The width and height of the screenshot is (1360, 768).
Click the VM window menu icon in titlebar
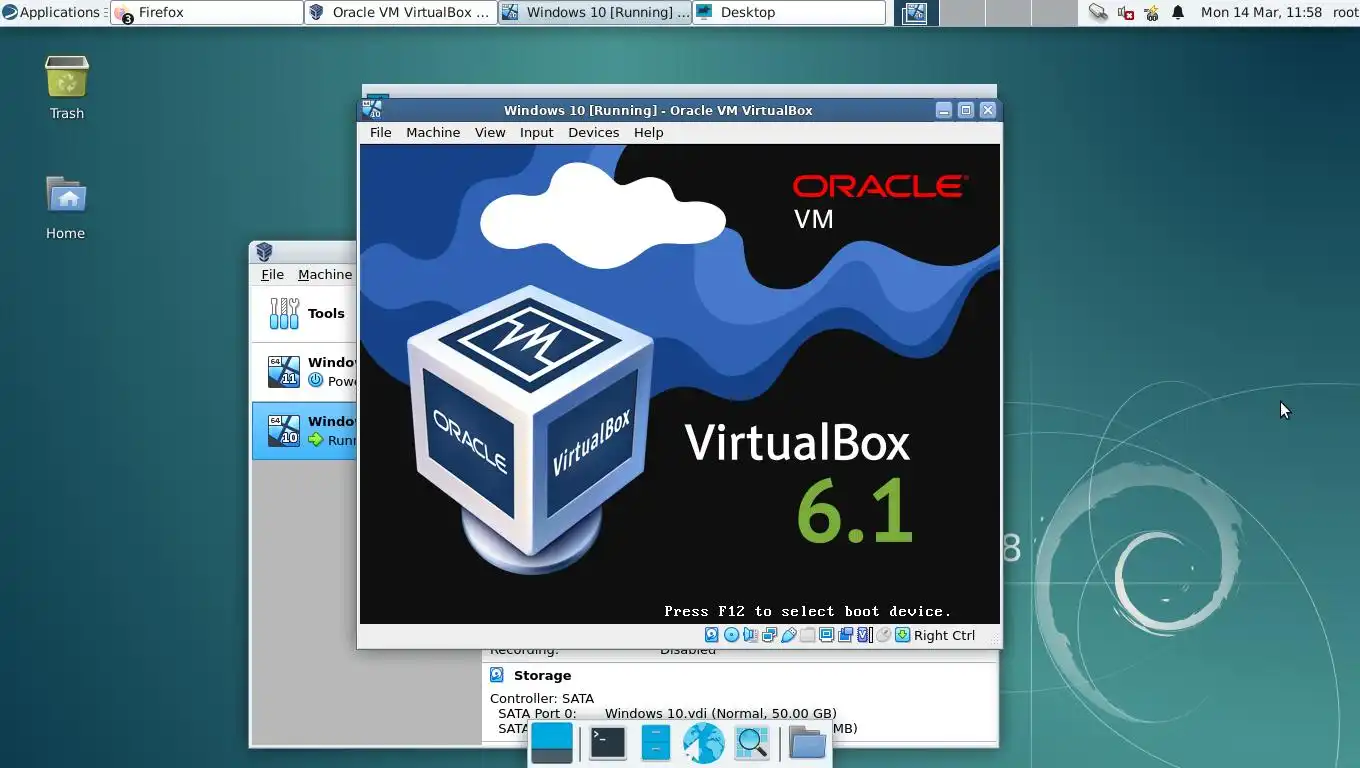(372, 109)
